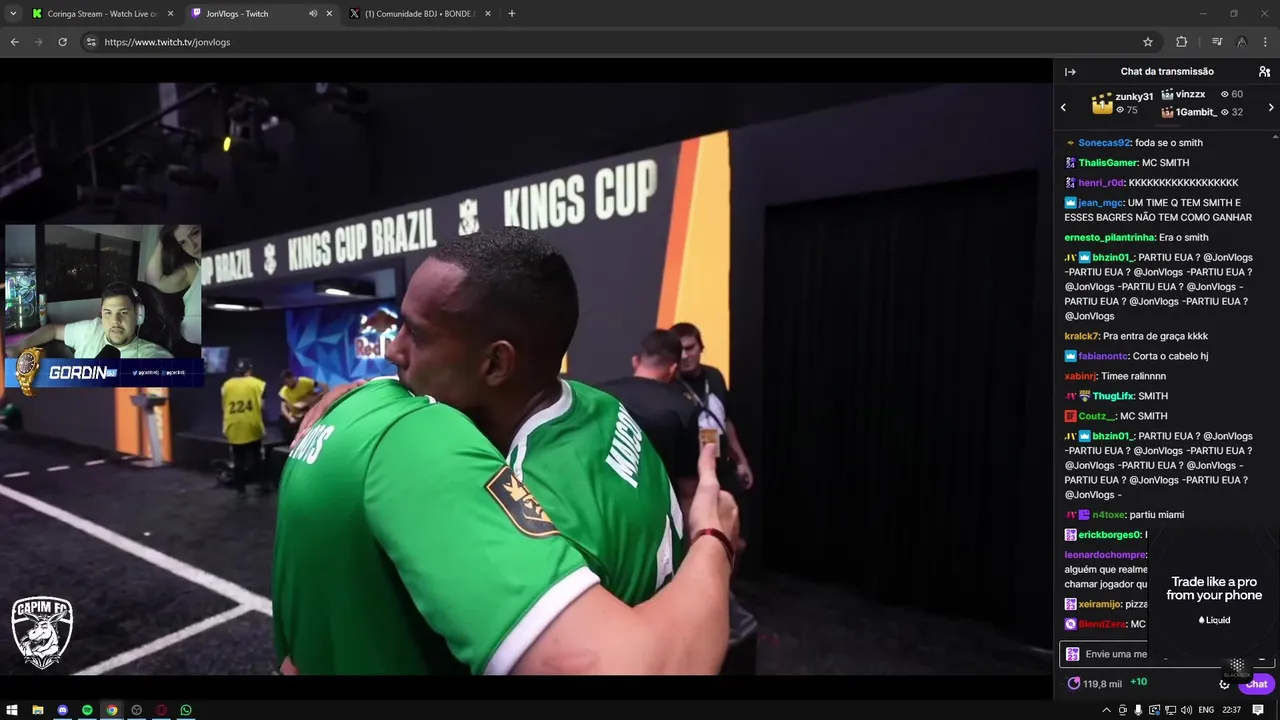The image size is (1280, 720).
Task: Go back to previous page
Action: (x=14, y=42)
